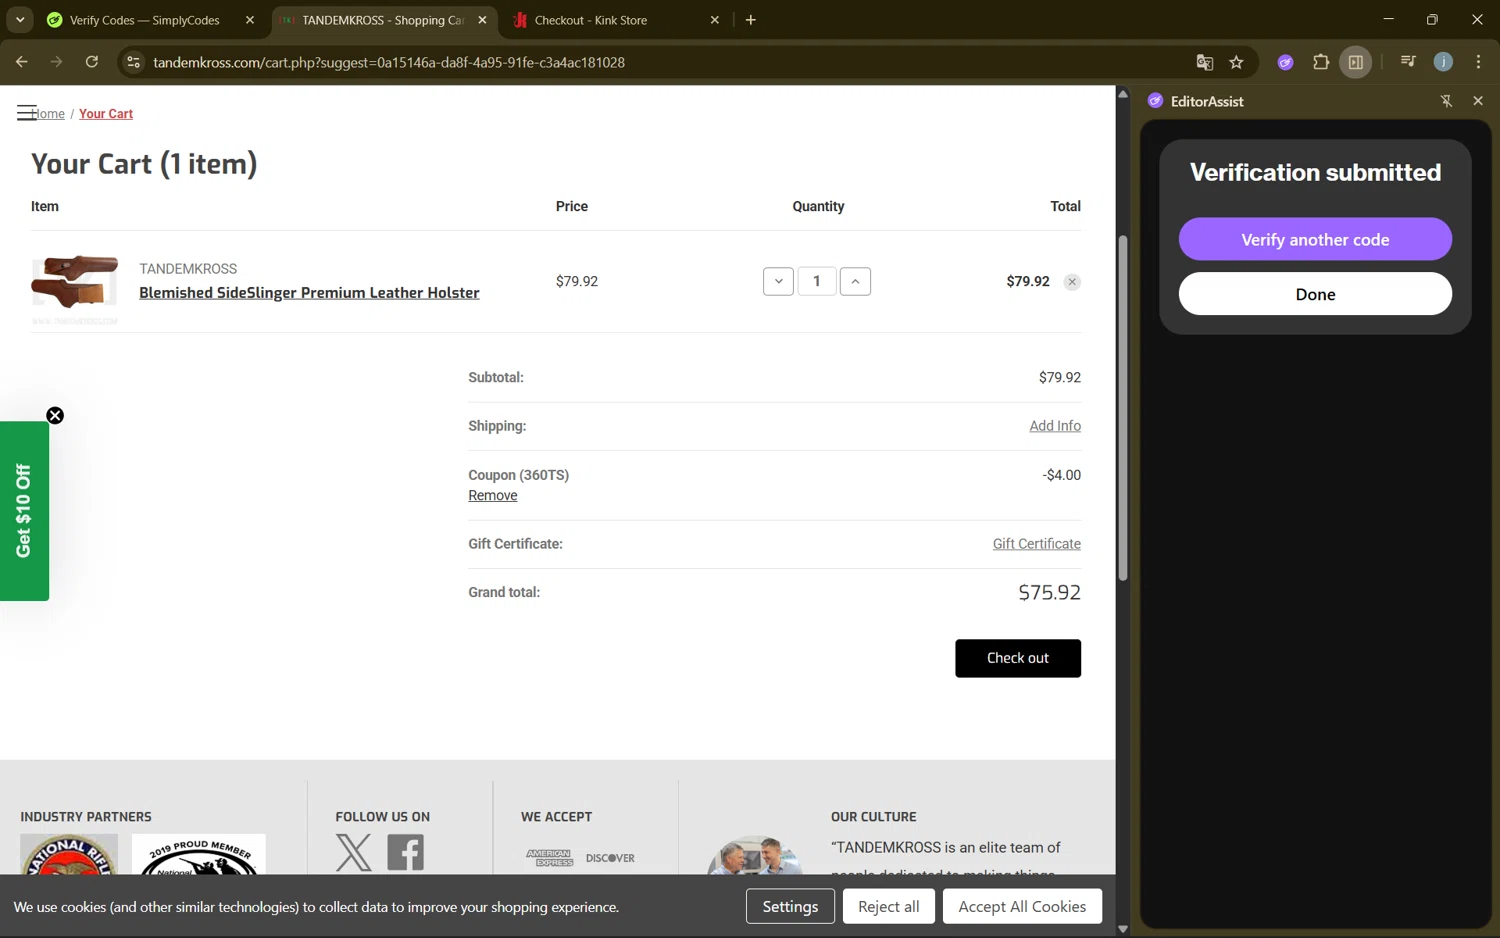Reload the current page
This screenshot has width=1500, height=938.
(92, 62)
